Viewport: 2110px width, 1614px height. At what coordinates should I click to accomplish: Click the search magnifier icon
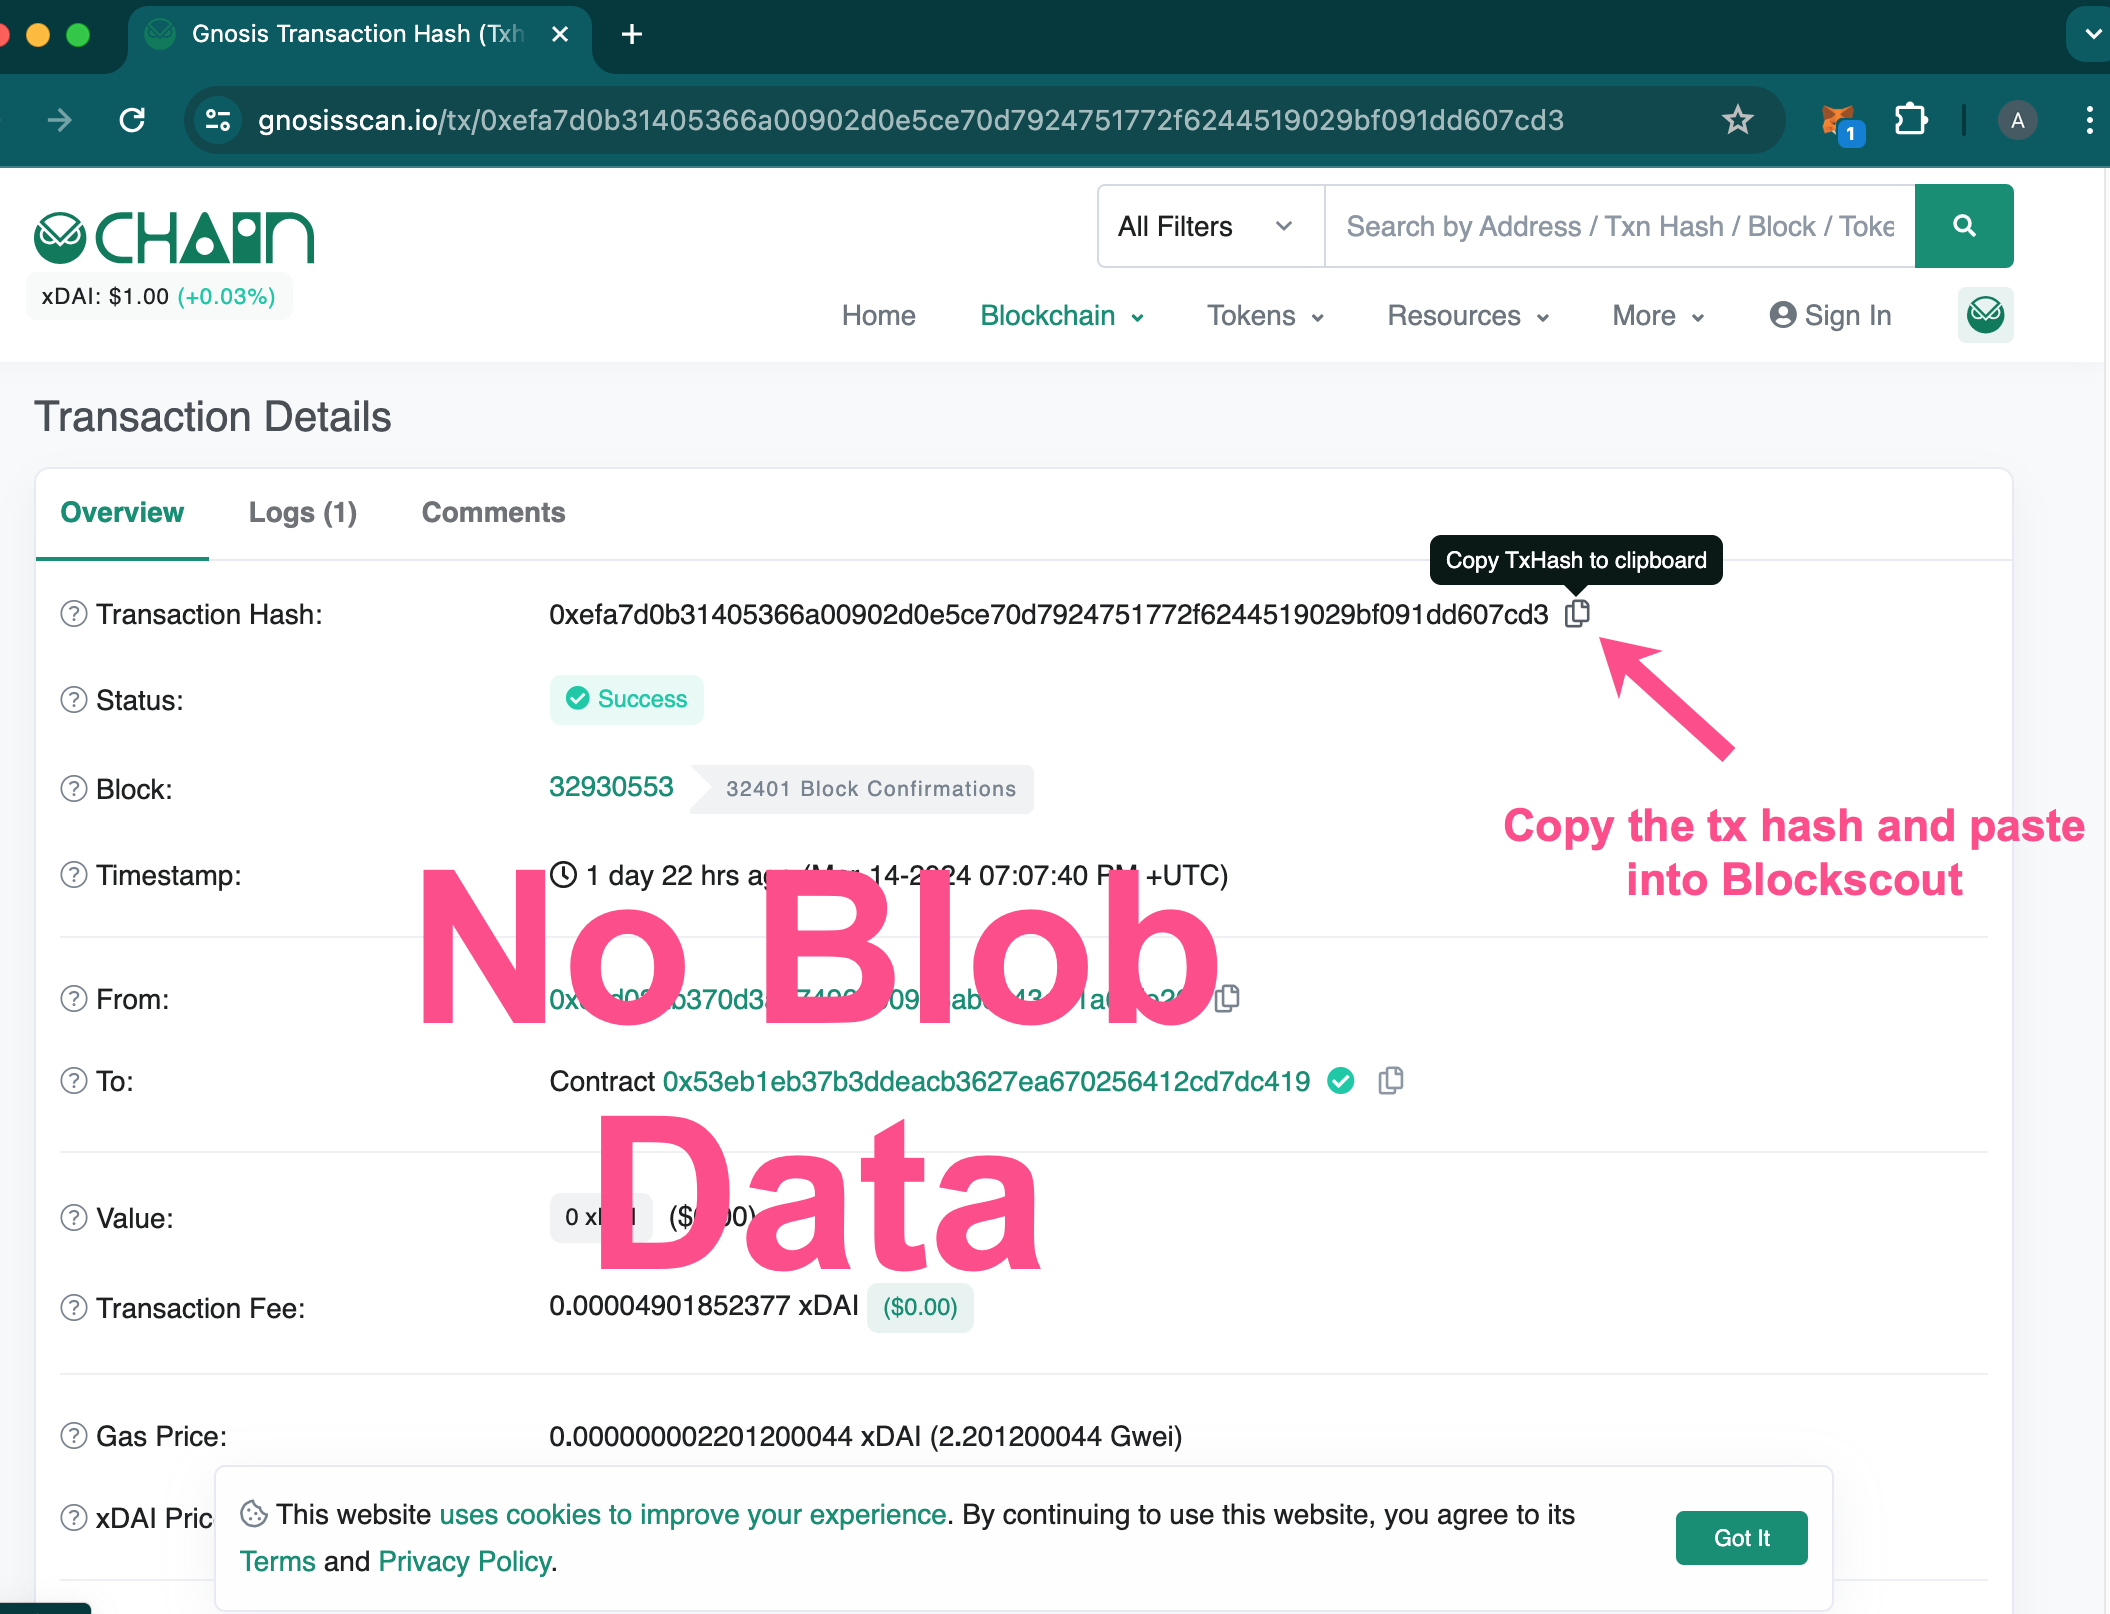coord(1964,224)
